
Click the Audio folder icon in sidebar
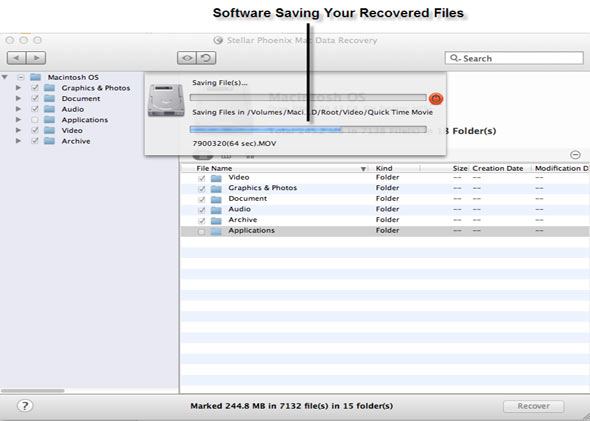[x=49, y=109]
